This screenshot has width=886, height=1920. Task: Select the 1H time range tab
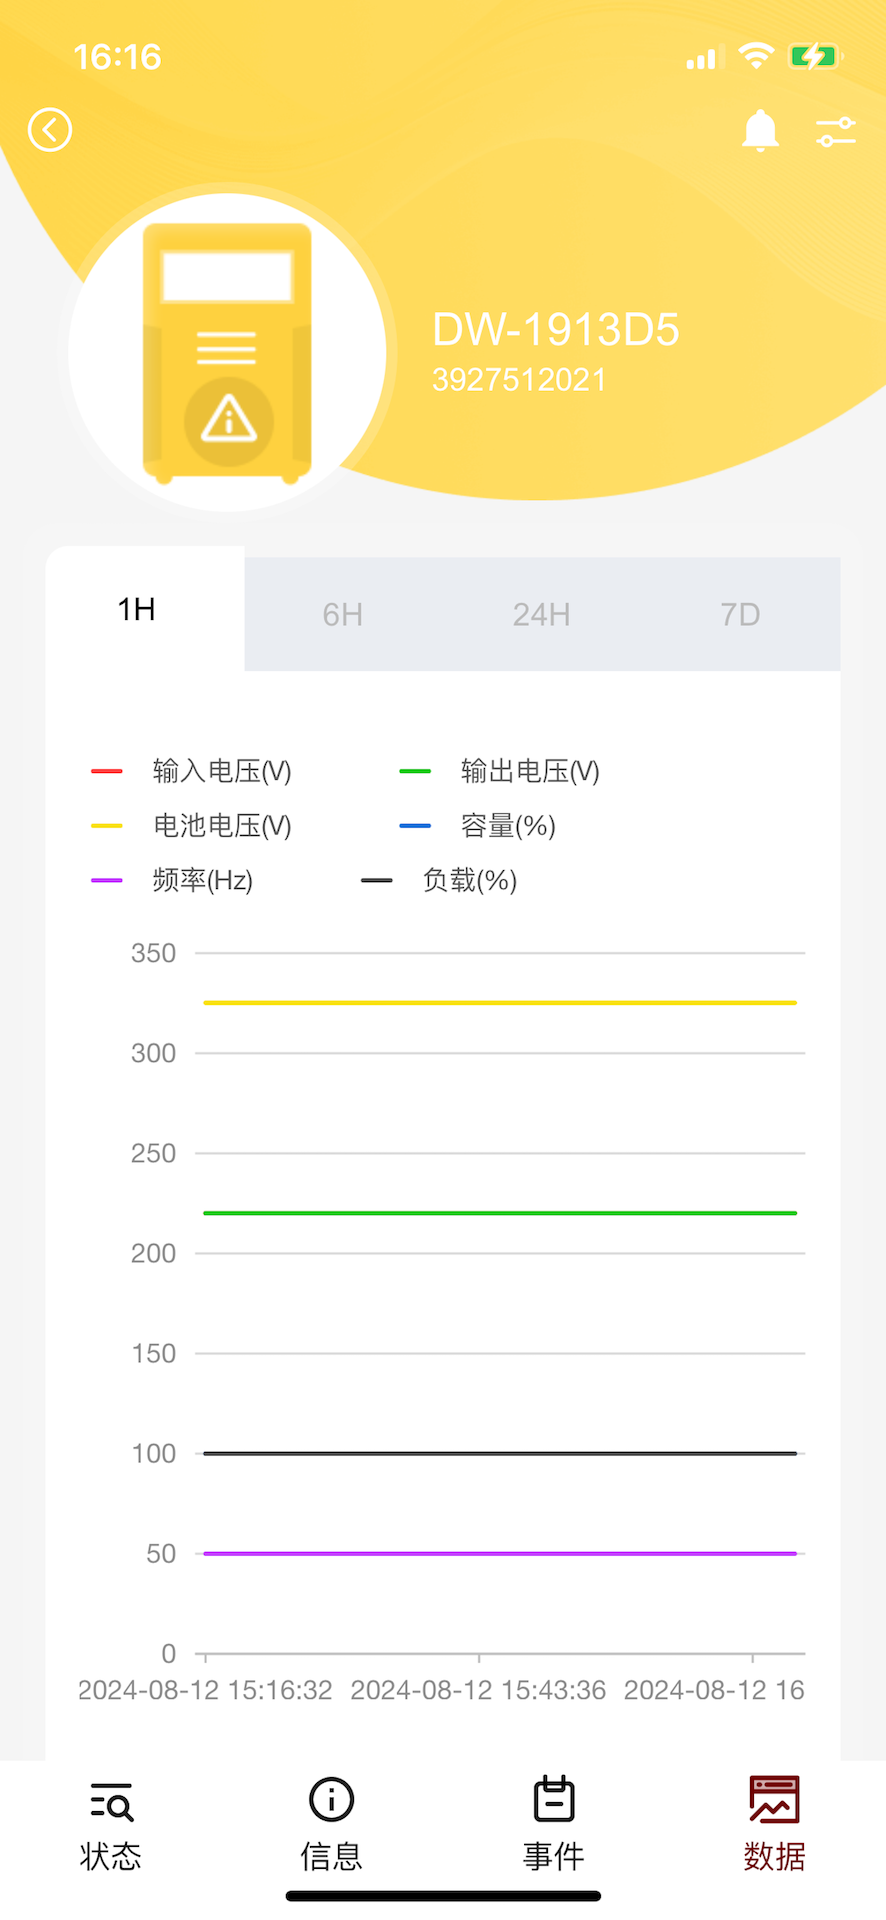click(137, 609)
